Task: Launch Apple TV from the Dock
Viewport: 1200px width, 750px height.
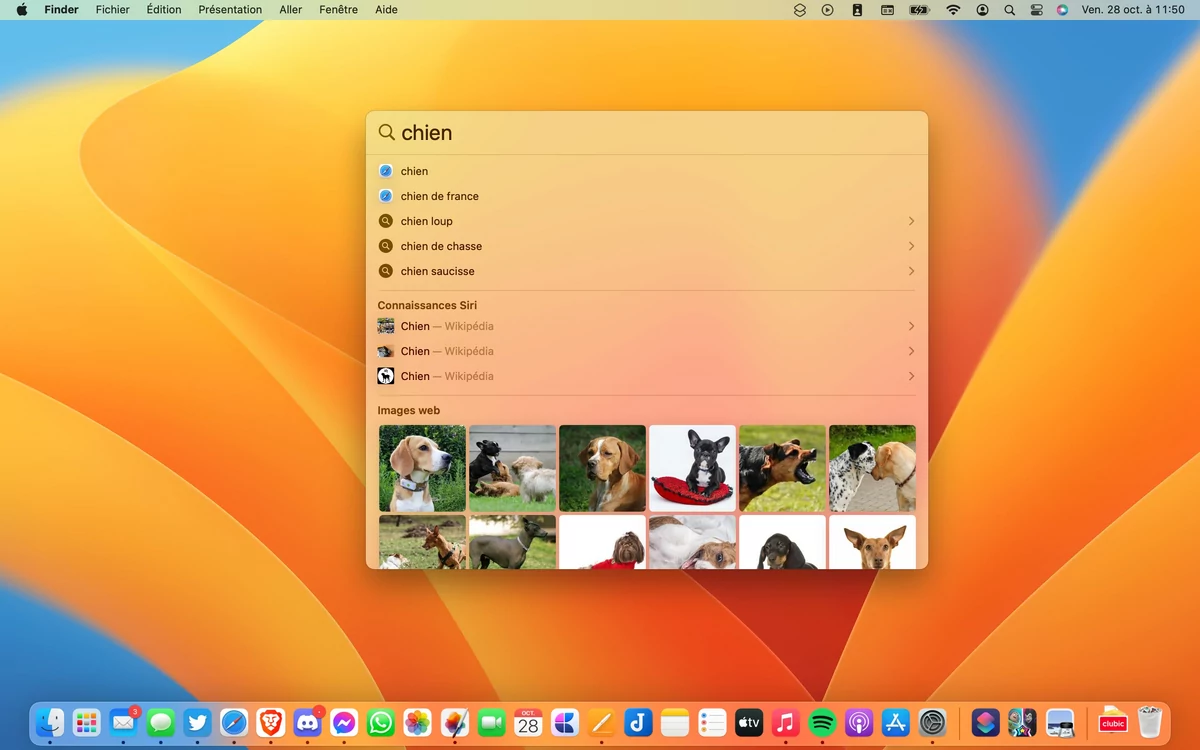Action: coord(749,722)
